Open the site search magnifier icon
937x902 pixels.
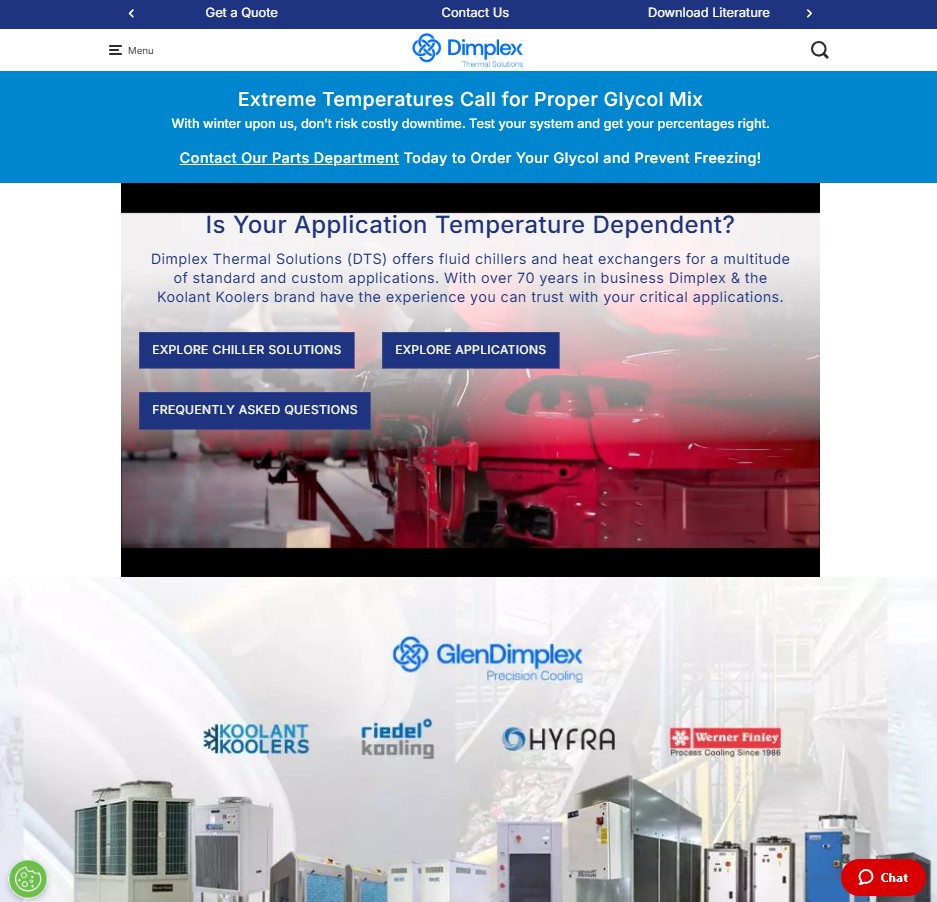click(819, 50)
